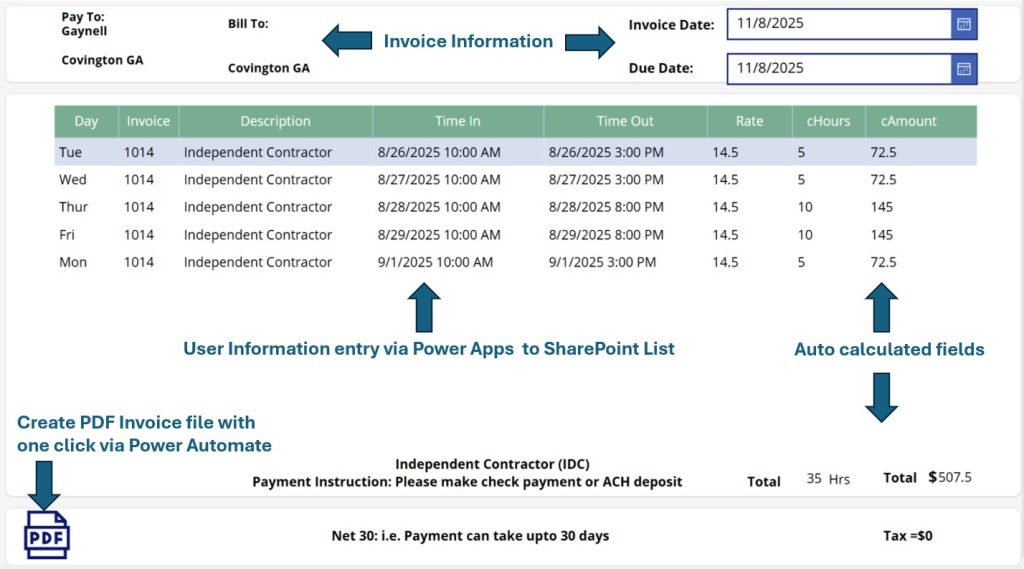Click Independent Contractor description in Tue row
Viewport: 1024px width, 569px height.
click(x=258, y=152)
